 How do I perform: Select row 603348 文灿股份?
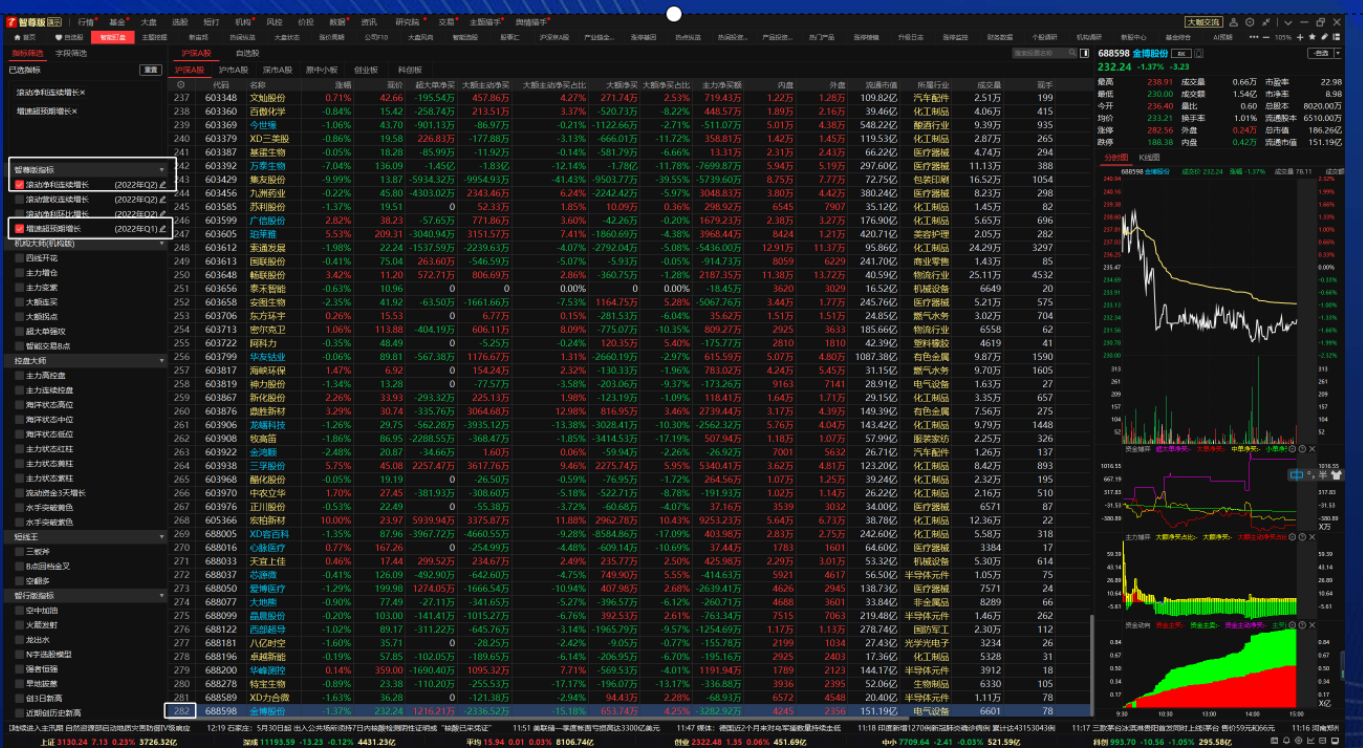(630, 97)
